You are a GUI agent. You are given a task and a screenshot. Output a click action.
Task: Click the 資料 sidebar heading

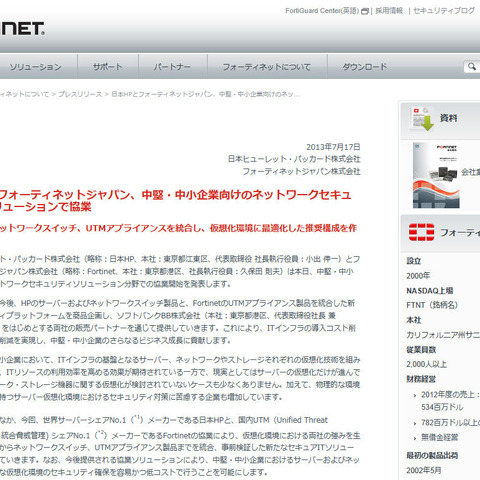coord(448,118)
